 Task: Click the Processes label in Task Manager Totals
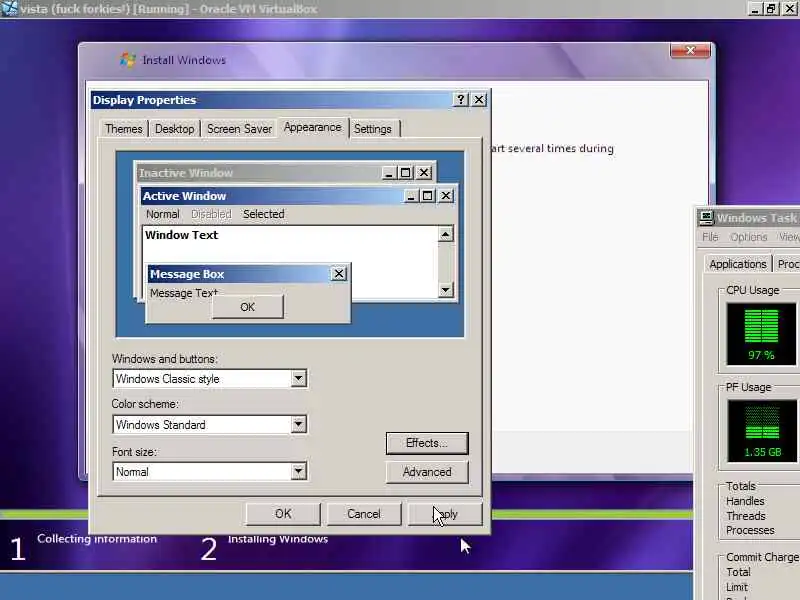(750, 531)
